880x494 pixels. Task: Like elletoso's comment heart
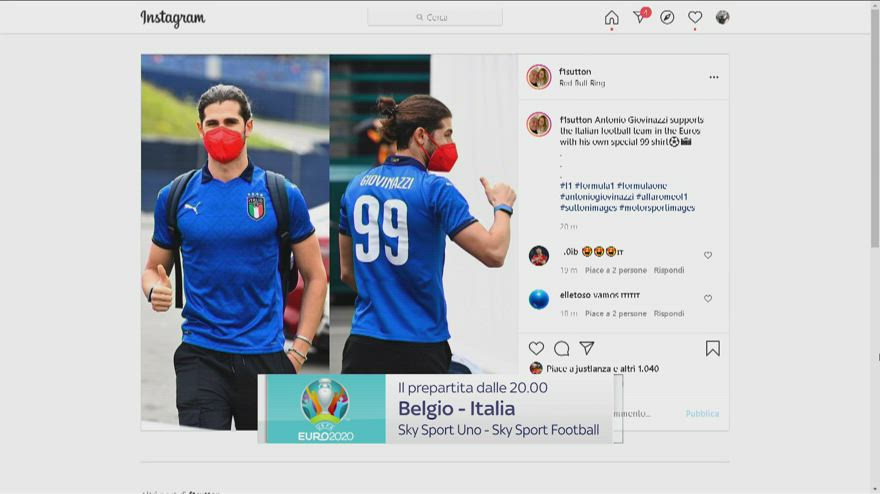pyautogui.click(x=708, y=298)
